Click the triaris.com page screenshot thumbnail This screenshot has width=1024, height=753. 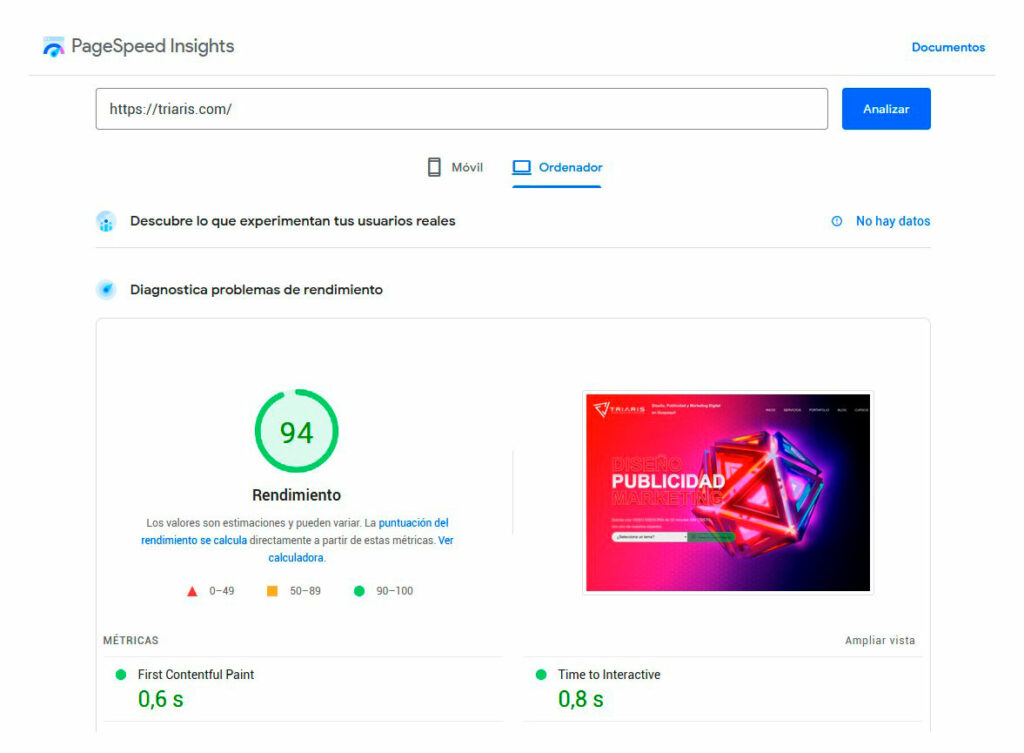point(728,492)
